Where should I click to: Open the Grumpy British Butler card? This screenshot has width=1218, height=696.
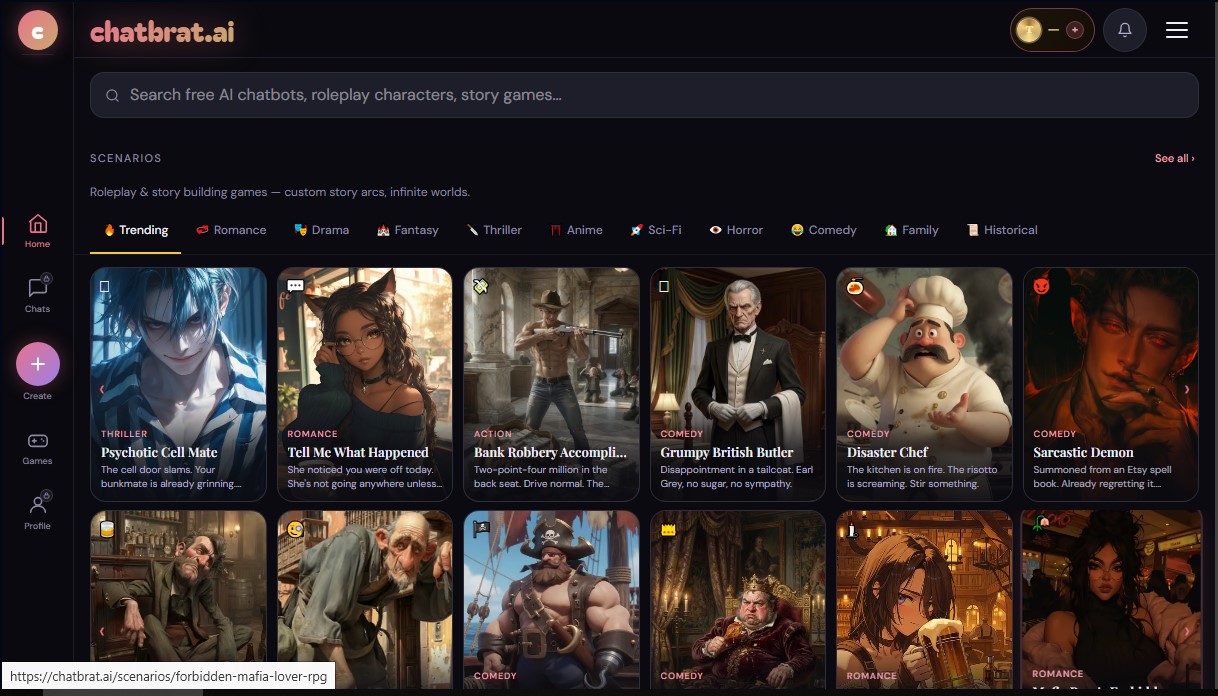tap(738, 384)
